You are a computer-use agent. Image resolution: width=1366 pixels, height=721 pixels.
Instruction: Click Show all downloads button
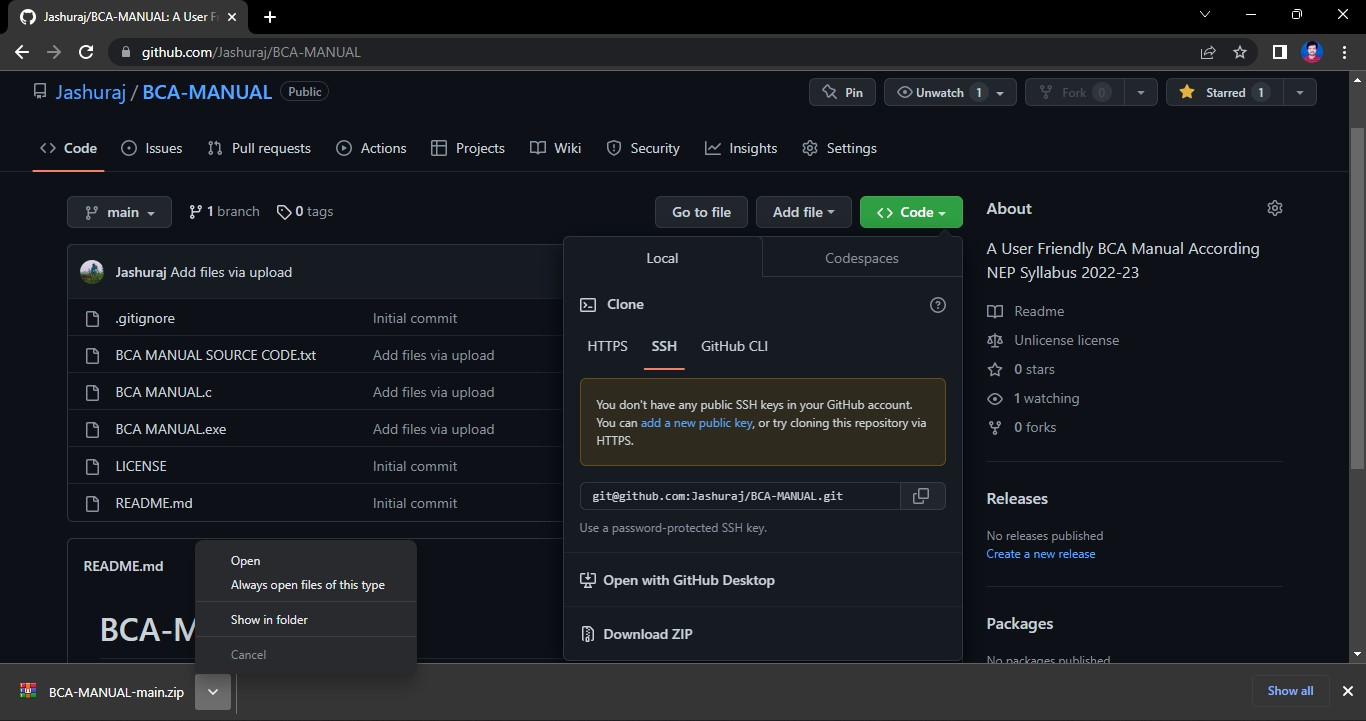tap(1290, 691)
